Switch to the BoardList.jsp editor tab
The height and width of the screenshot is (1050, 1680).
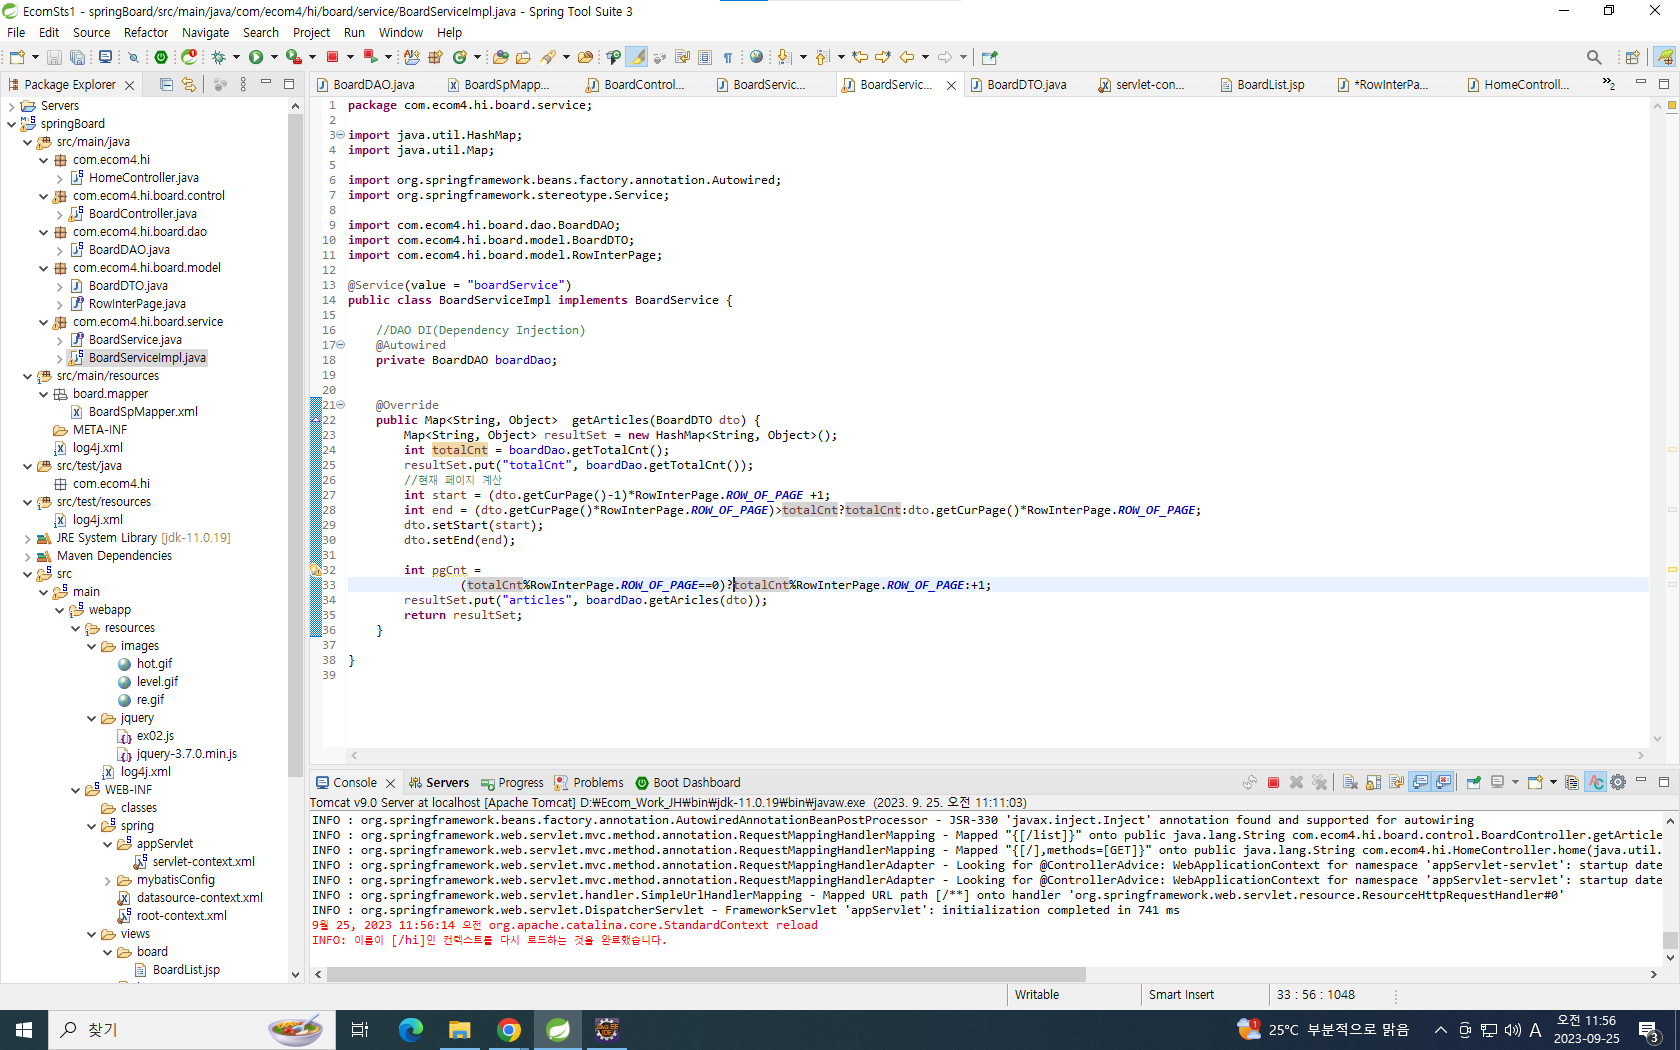coord(1270,85)
